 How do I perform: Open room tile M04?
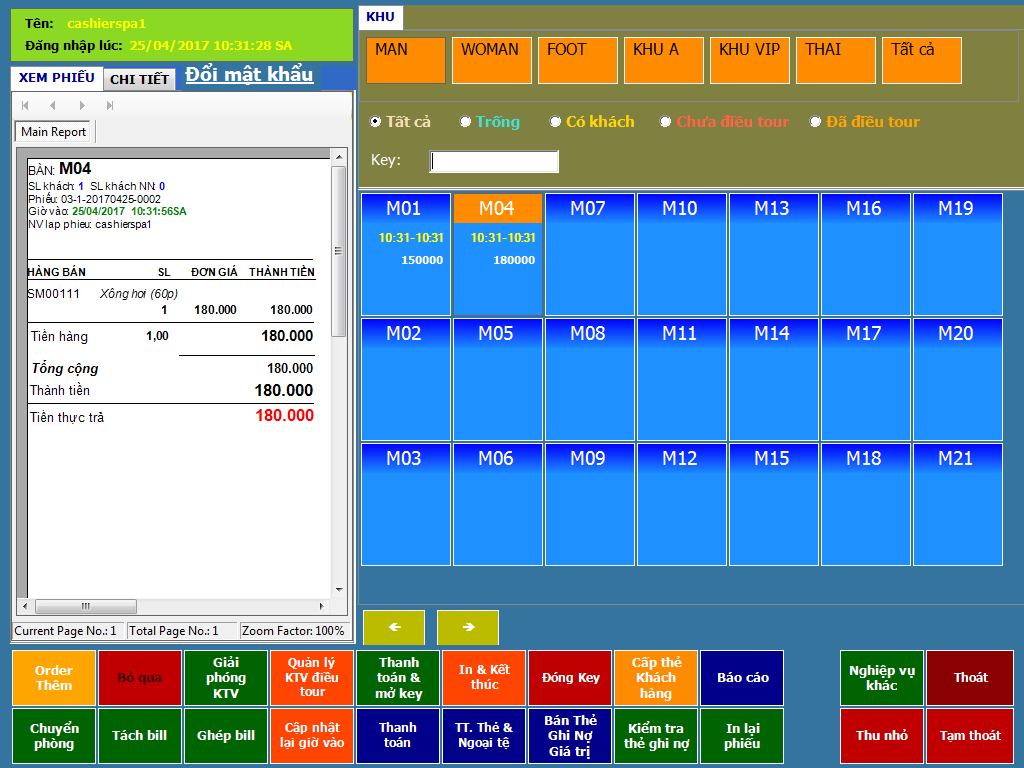pos(497,254)
